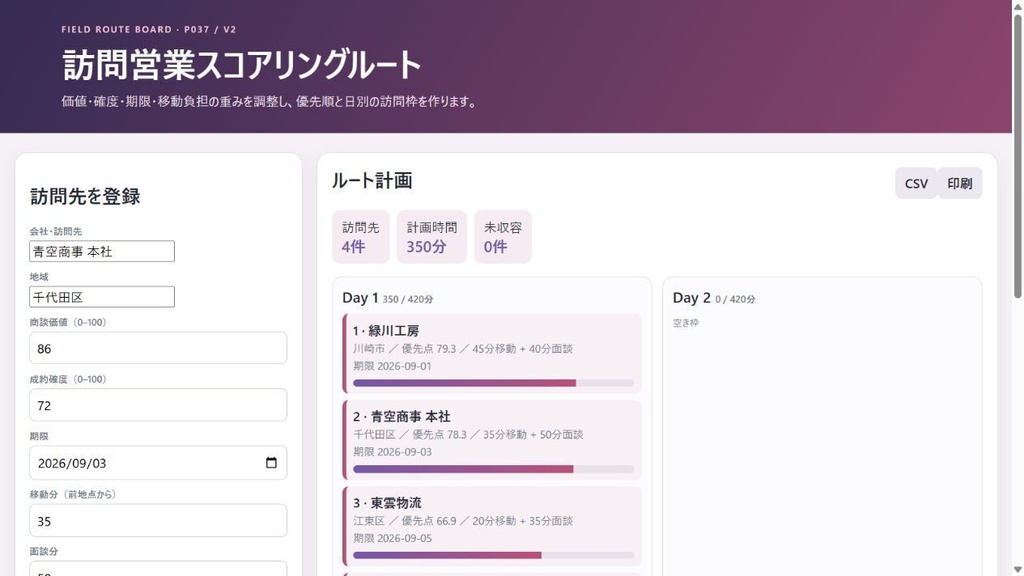Screen dimensions: 1024x576
Task: Click the 期限 2026-09-03 text on 青空商事 card
Action: coord(392,451)
